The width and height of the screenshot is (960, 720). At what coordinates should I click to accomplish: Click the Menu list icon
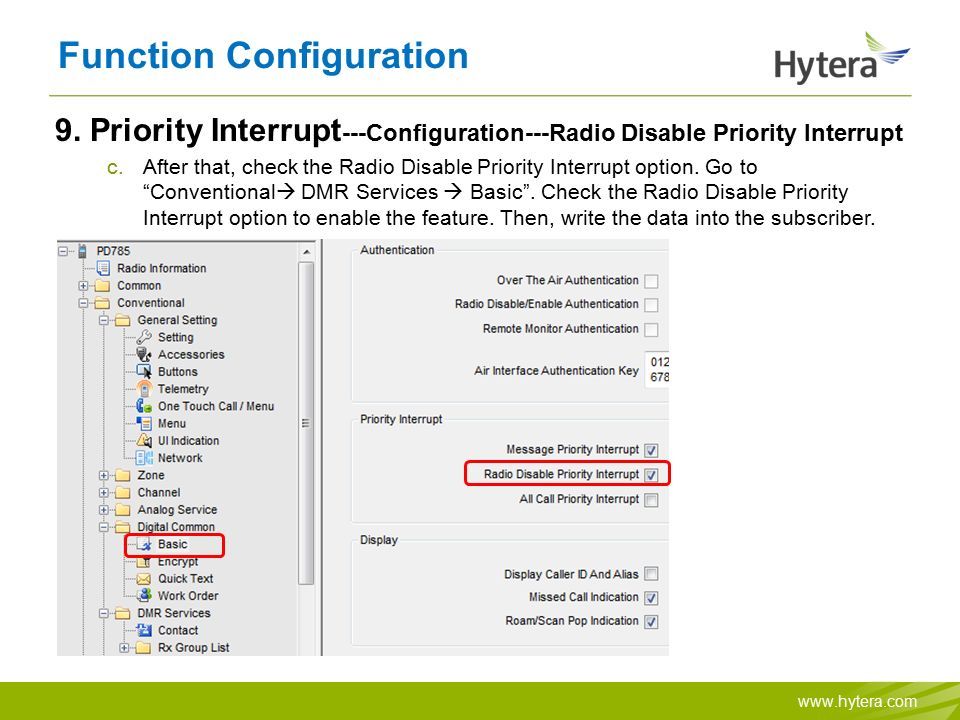click(144, 423)
